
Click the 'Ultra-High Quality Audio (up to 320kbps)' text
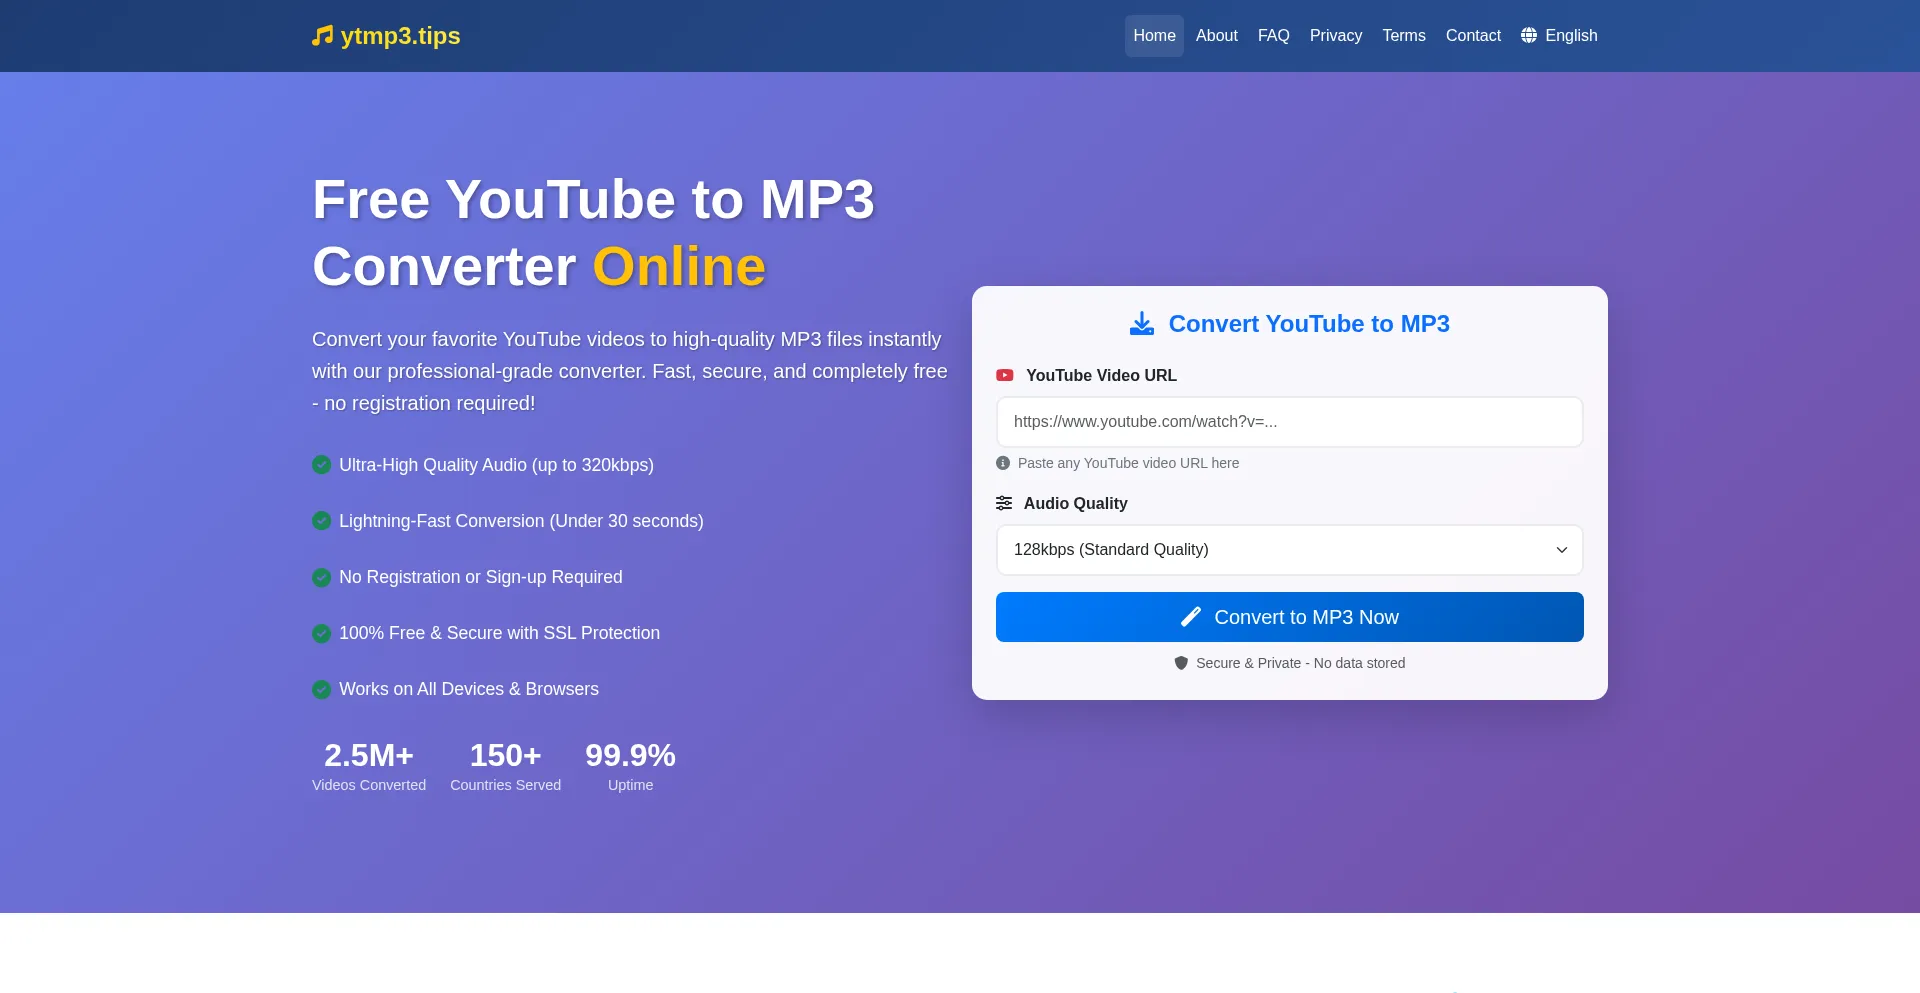(x=496, y=465)
